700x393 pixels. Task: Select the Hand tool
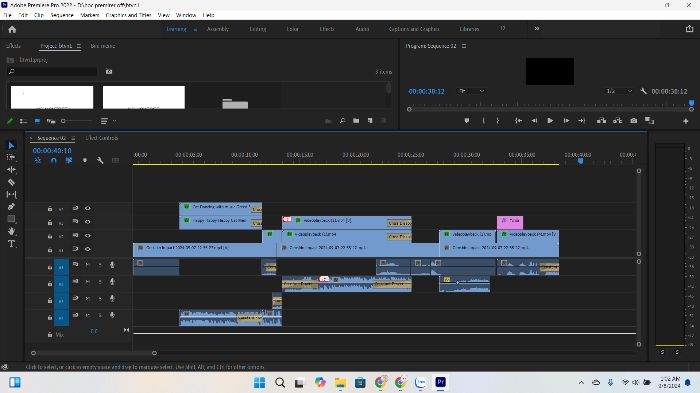click(x=11, y=231)
